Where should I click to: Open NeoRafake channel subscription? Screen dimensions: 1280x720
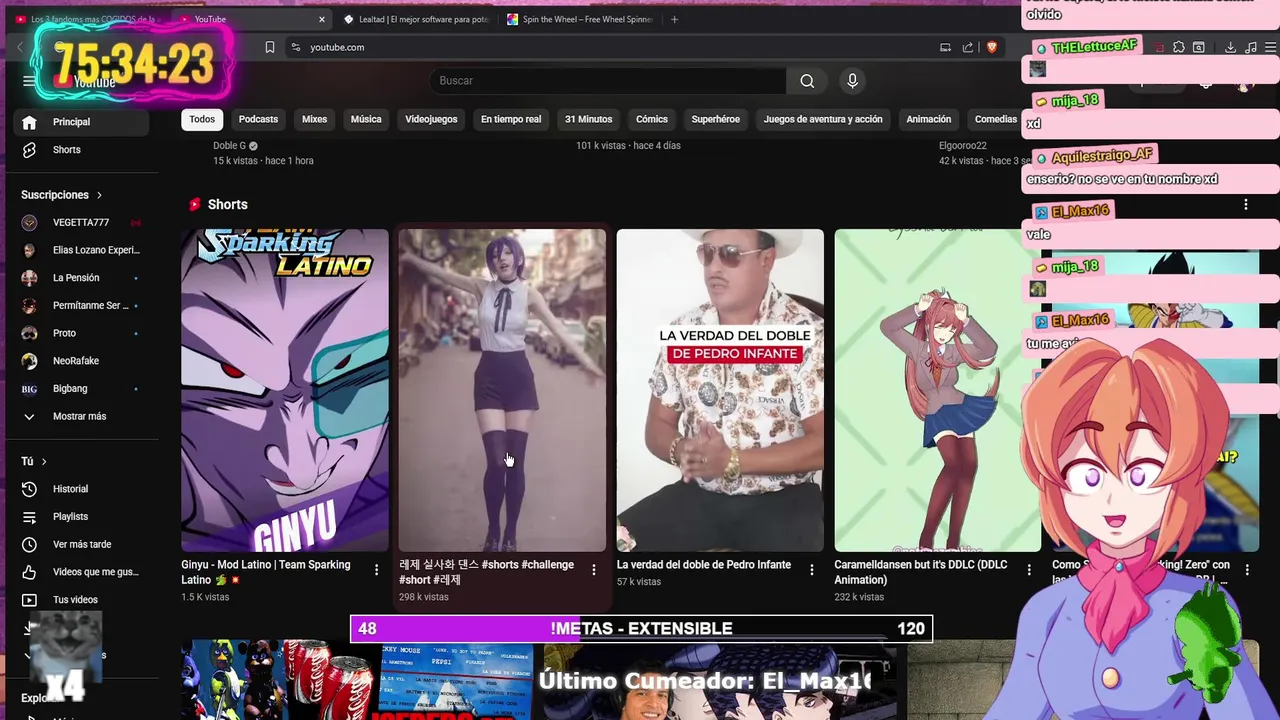[82, 361]
